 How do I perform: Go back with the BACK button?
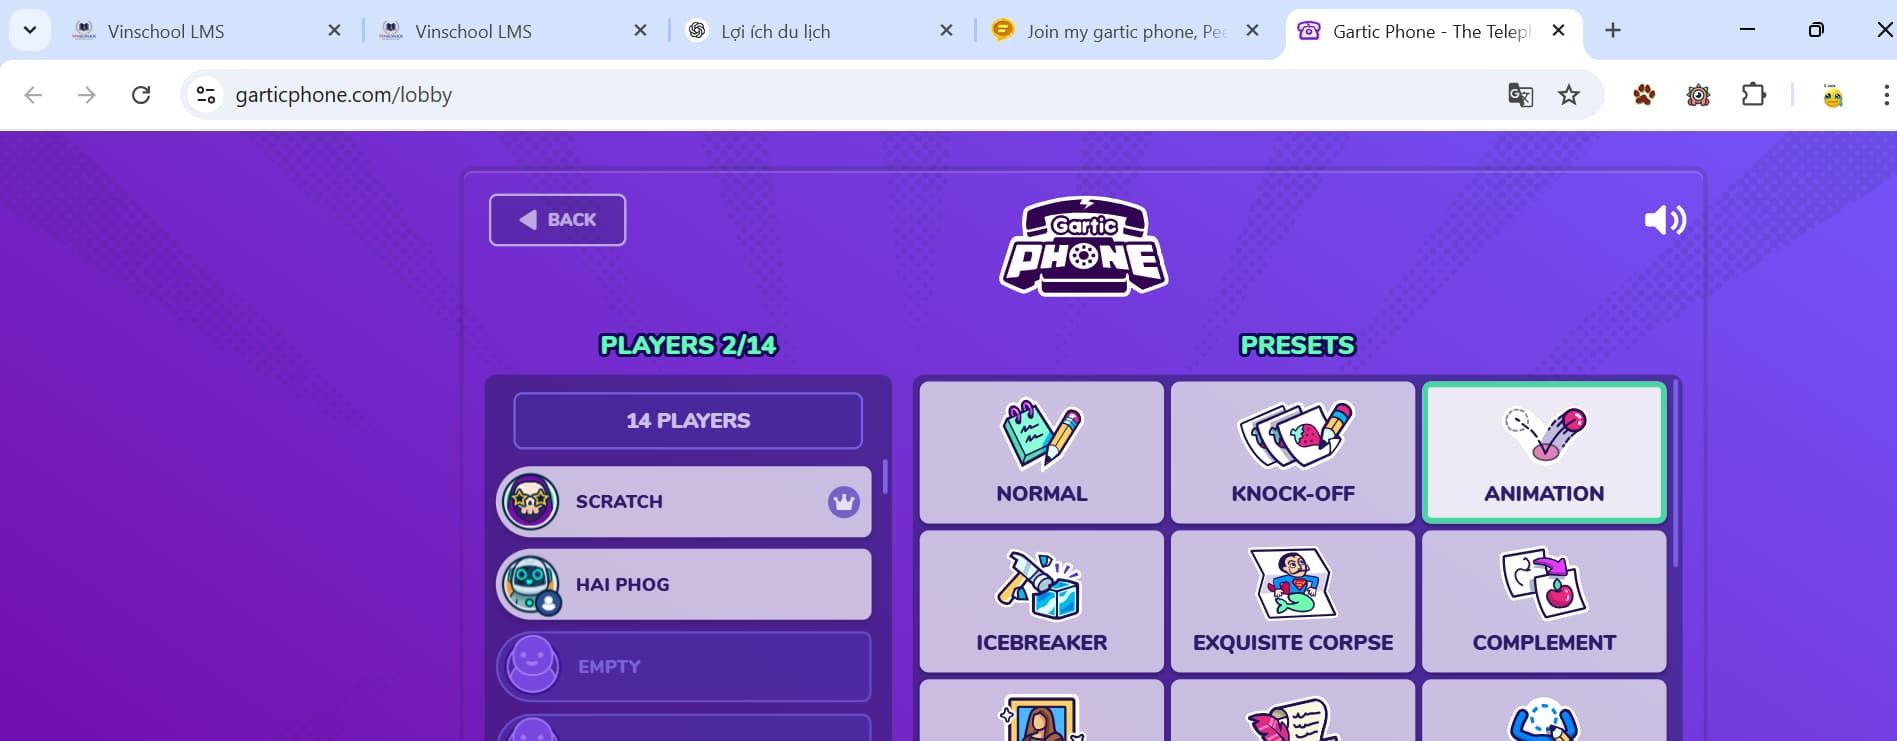coord(557,220)
